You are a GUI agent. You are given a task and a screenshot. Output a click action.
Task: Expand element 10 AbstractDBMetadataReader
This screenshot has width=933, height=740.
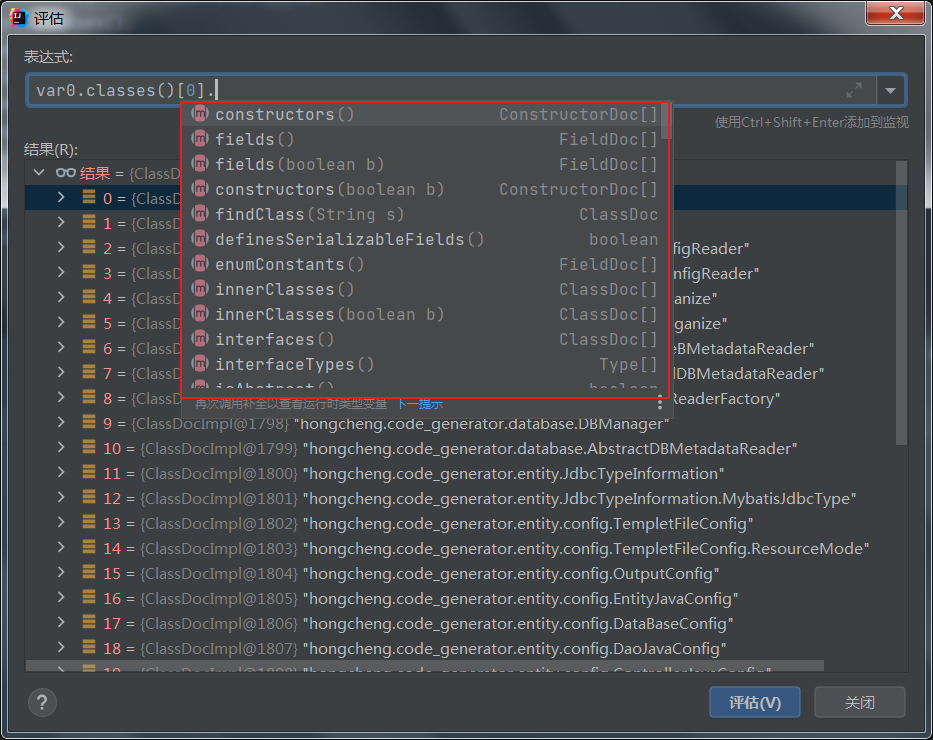61,447
